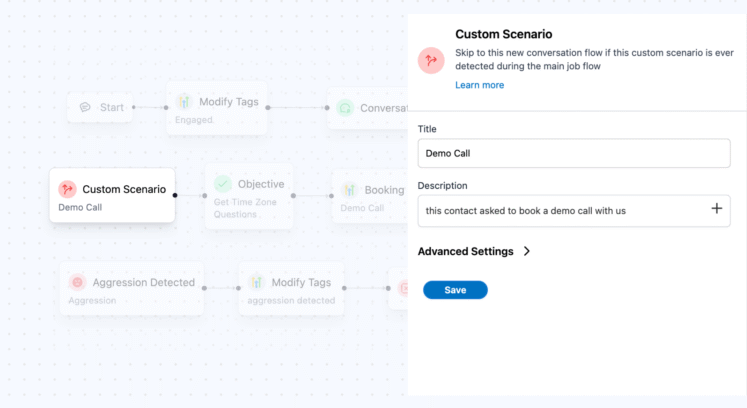Click the Aggression Detected face icon
Image resolution: width=747 pixels, height=408 pixels.
(77, 282)
